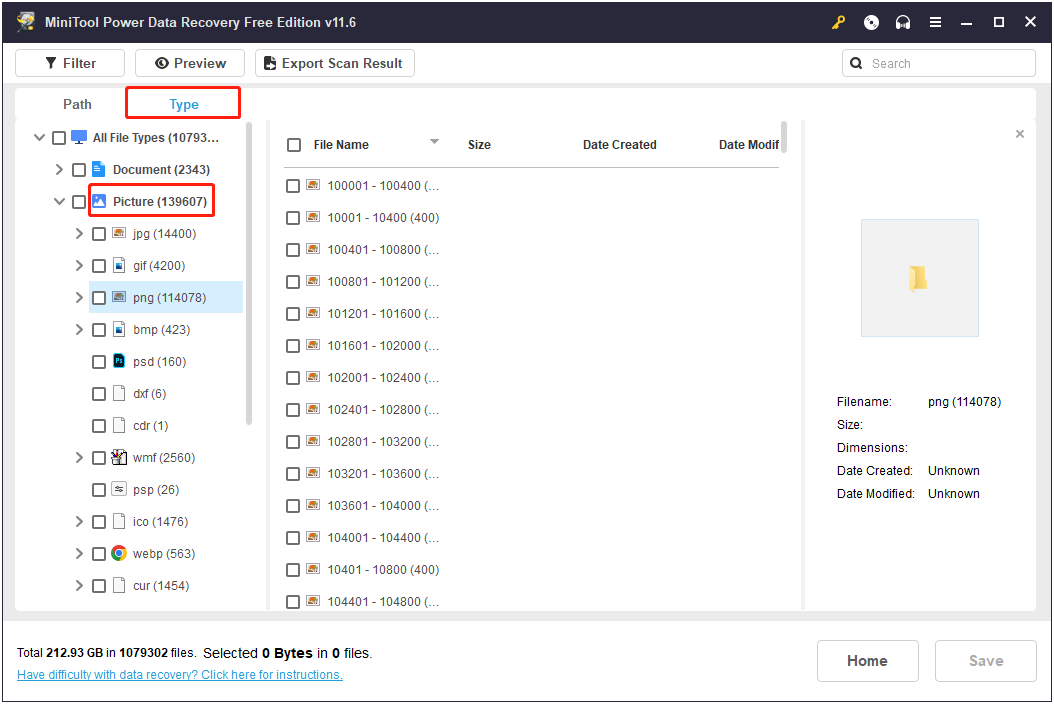Click the wmf file type icon
This screenshot has height=704, width=1054.
(x=119, y=457)
